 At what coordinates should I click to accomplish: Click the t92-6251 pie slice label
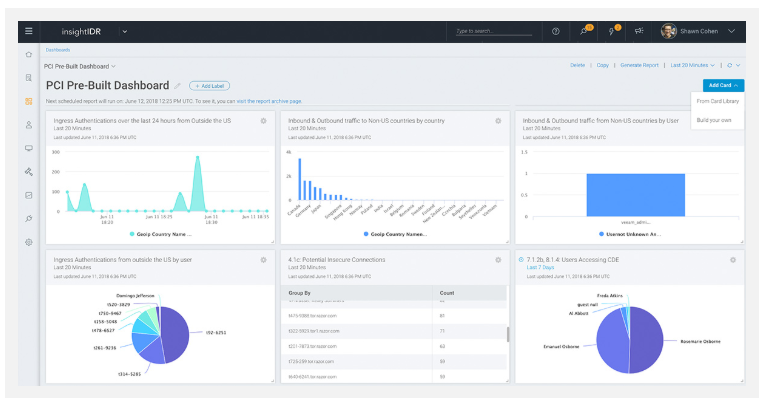point(216,333)
